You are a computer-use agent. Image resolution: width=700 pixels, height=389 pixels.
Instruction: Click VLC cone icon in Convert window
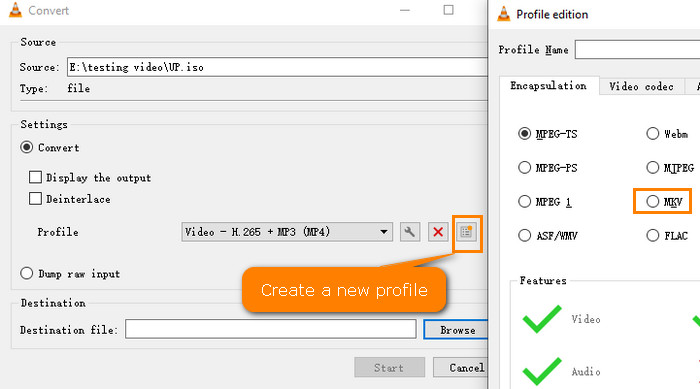click(x=15, y=10)
